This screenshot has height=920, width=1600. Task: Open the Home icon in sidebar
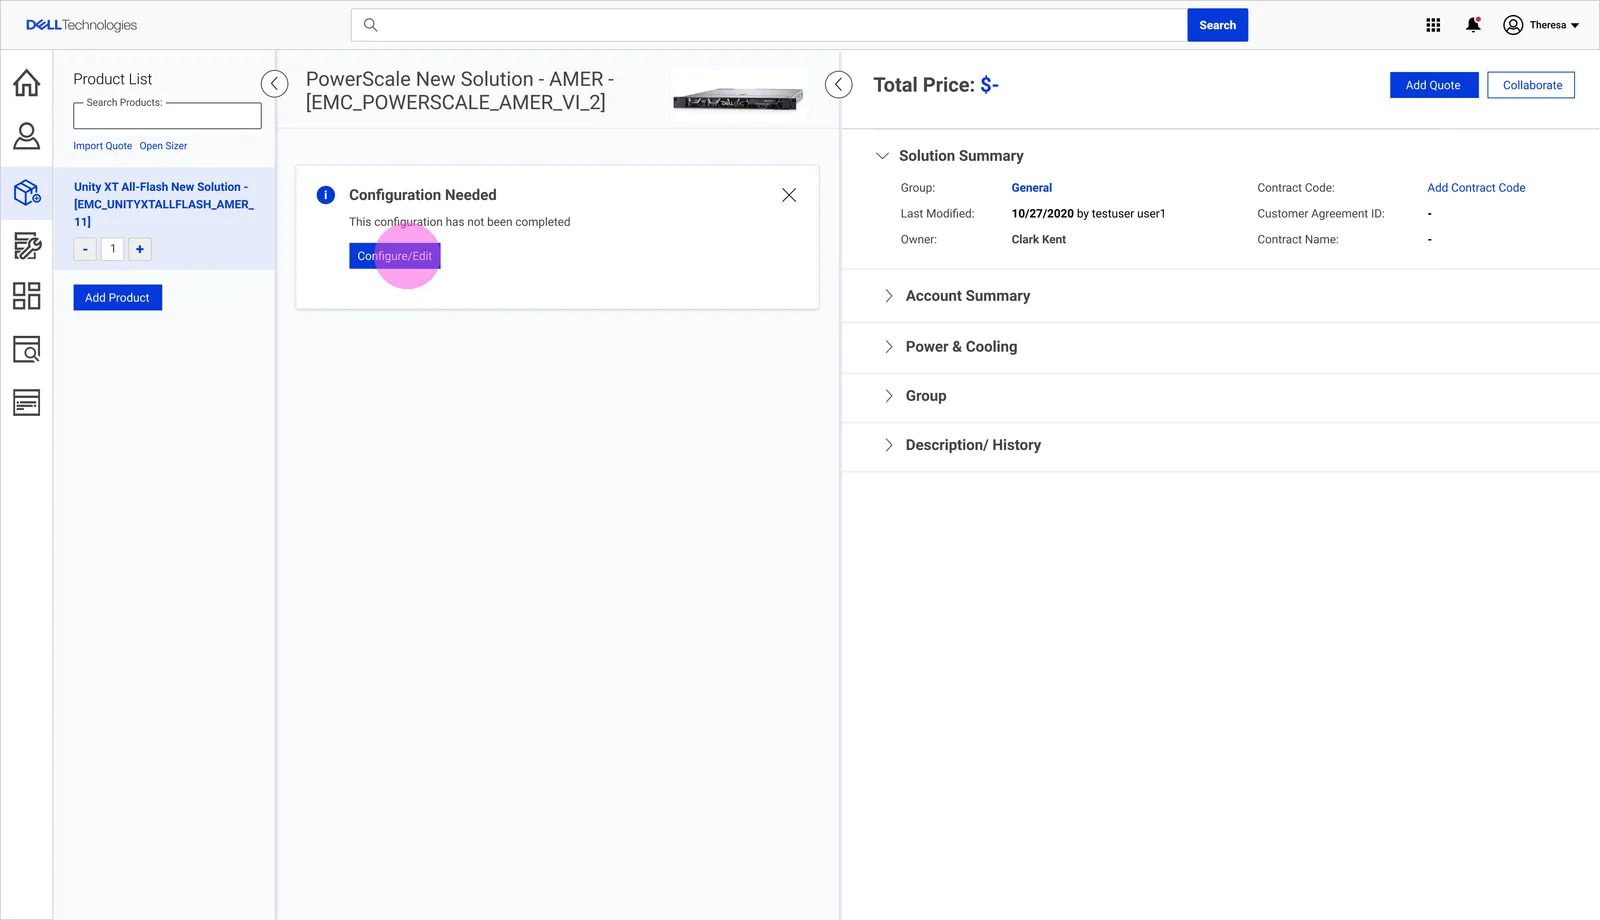click(x=27, y=83)
